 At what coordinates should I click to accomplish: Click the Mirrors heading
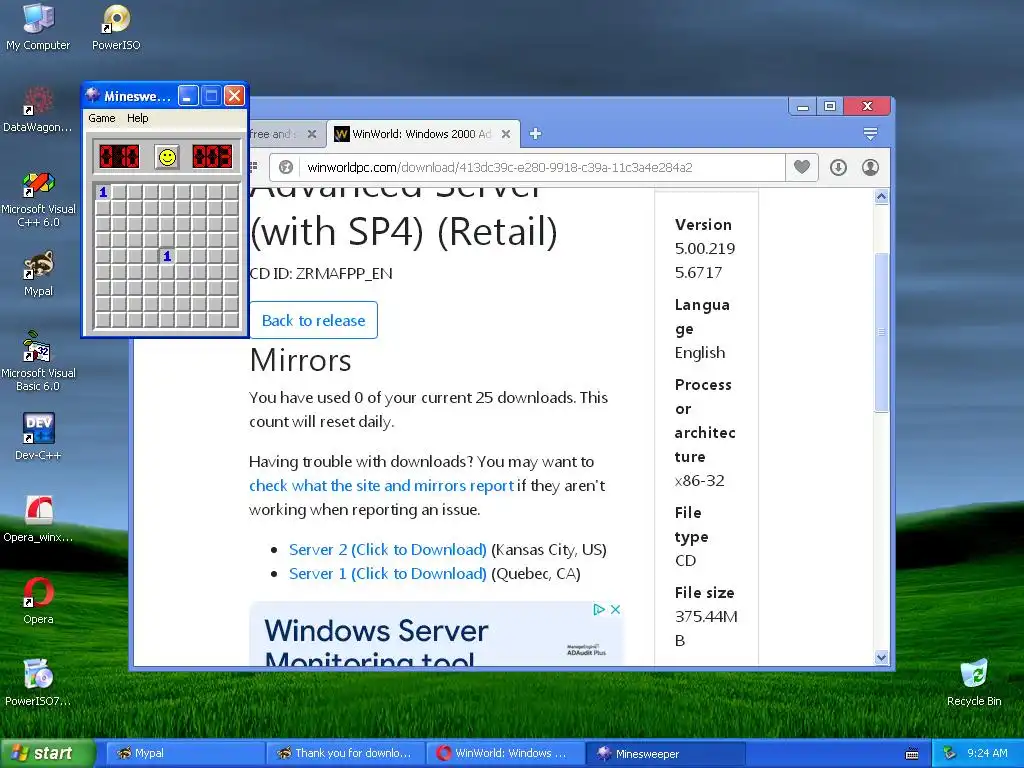(300, 360)
